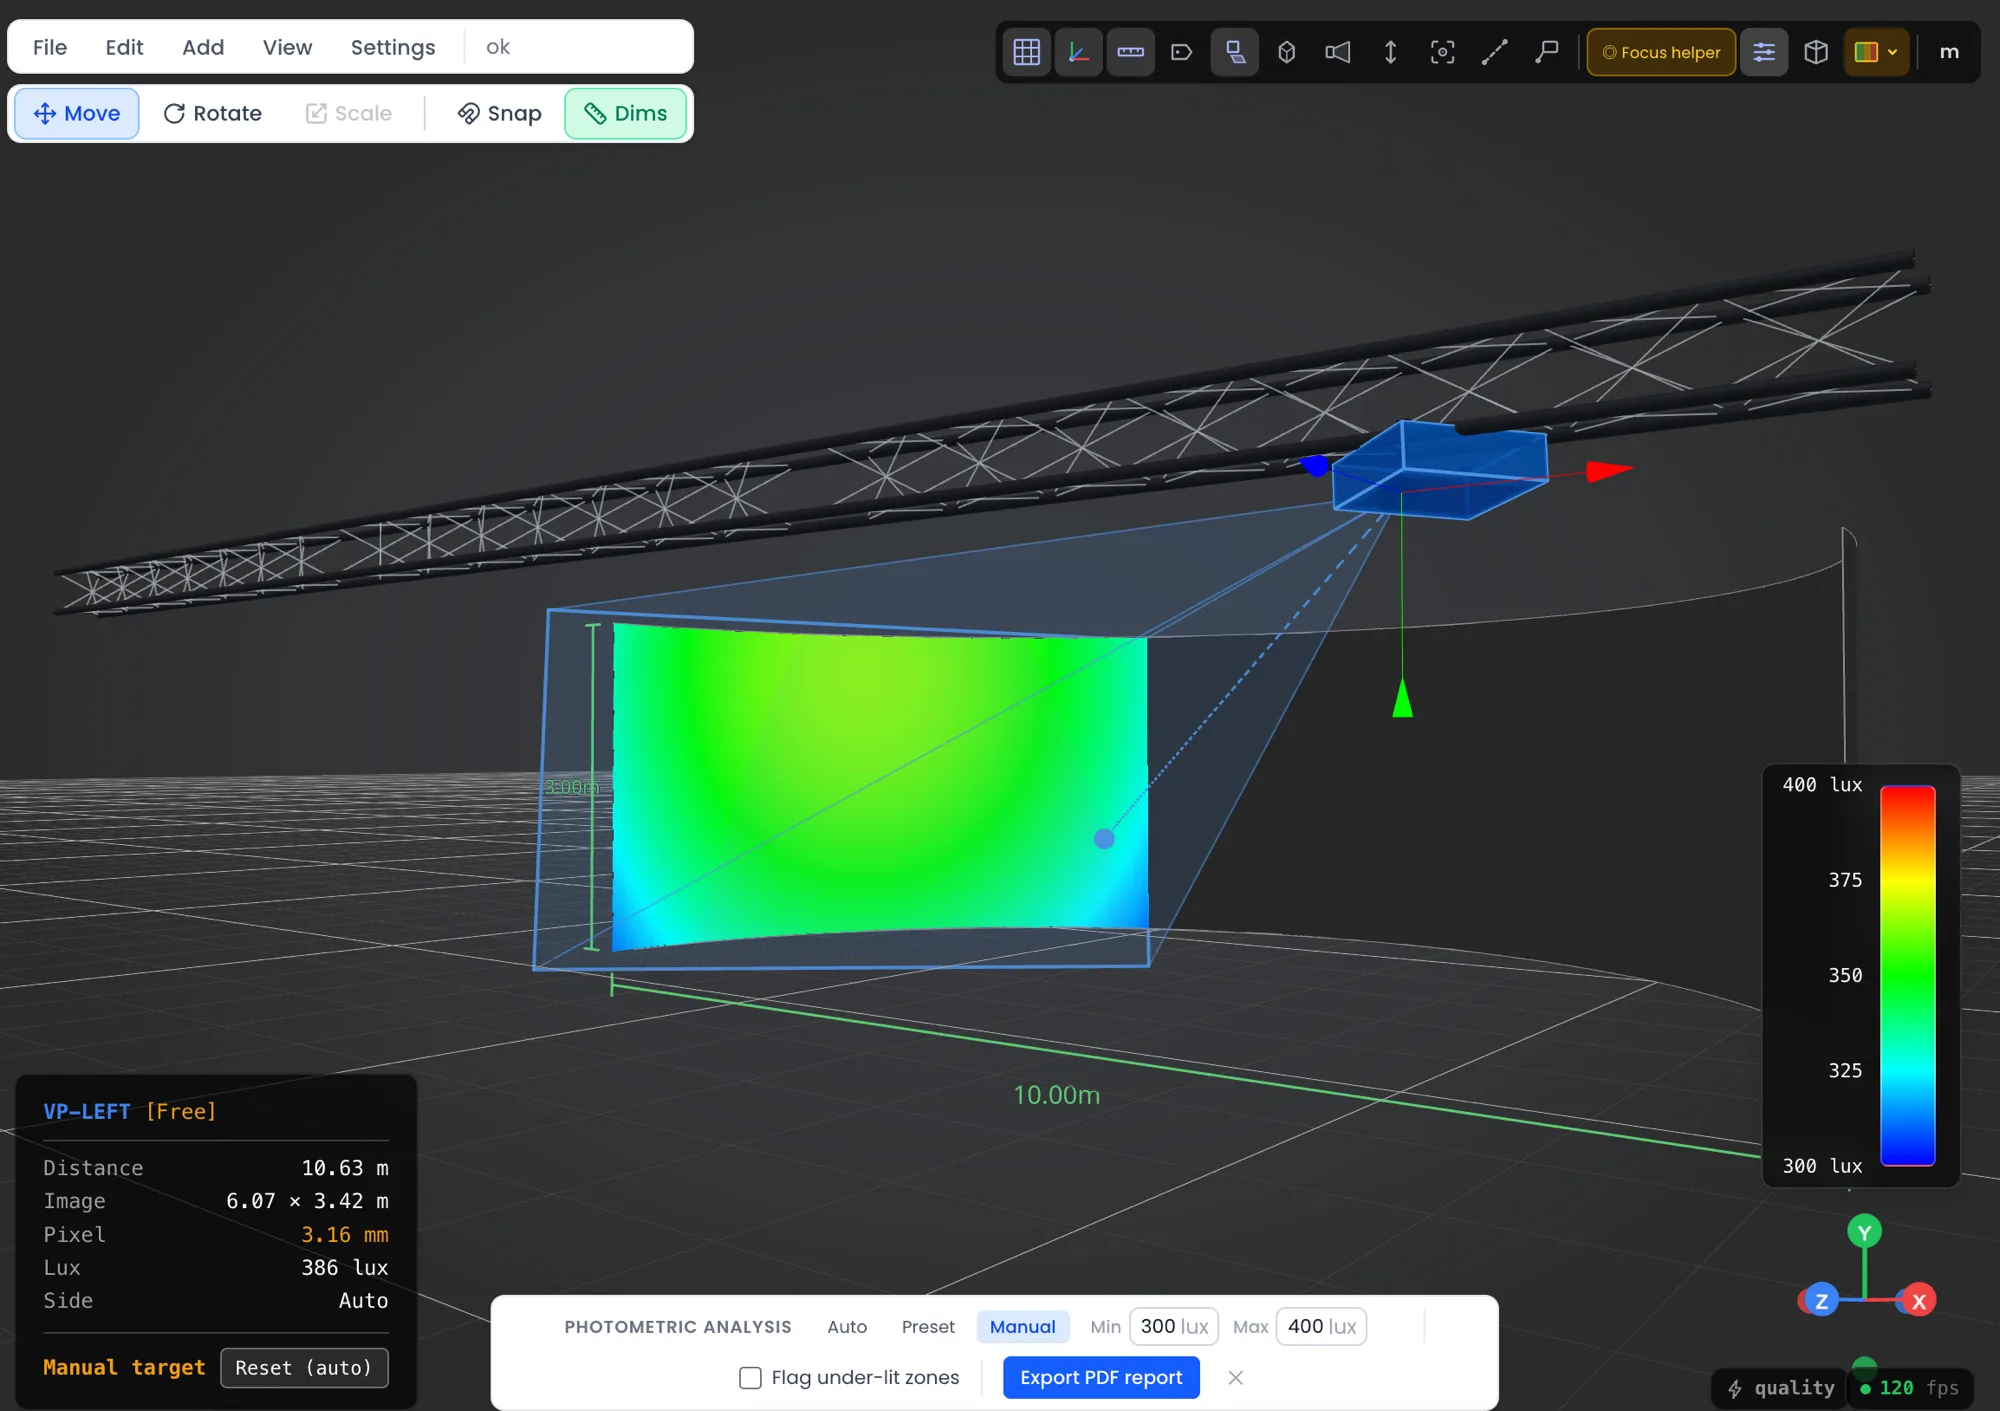Click the vertical double-arrow height icon
Image resolution: width=2000 pixels, height=1411 pixels.
click(1390, 52)
